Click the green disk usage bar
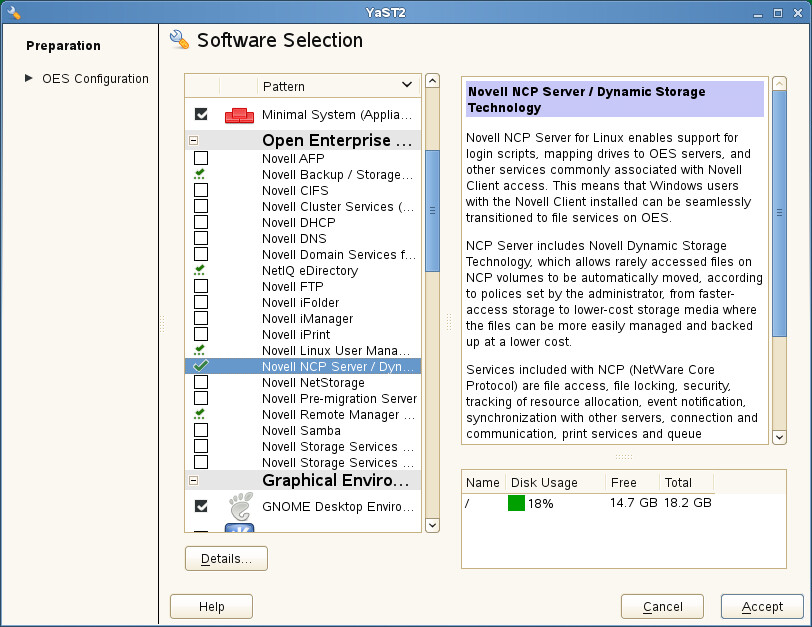 click(x=516, y=503)
